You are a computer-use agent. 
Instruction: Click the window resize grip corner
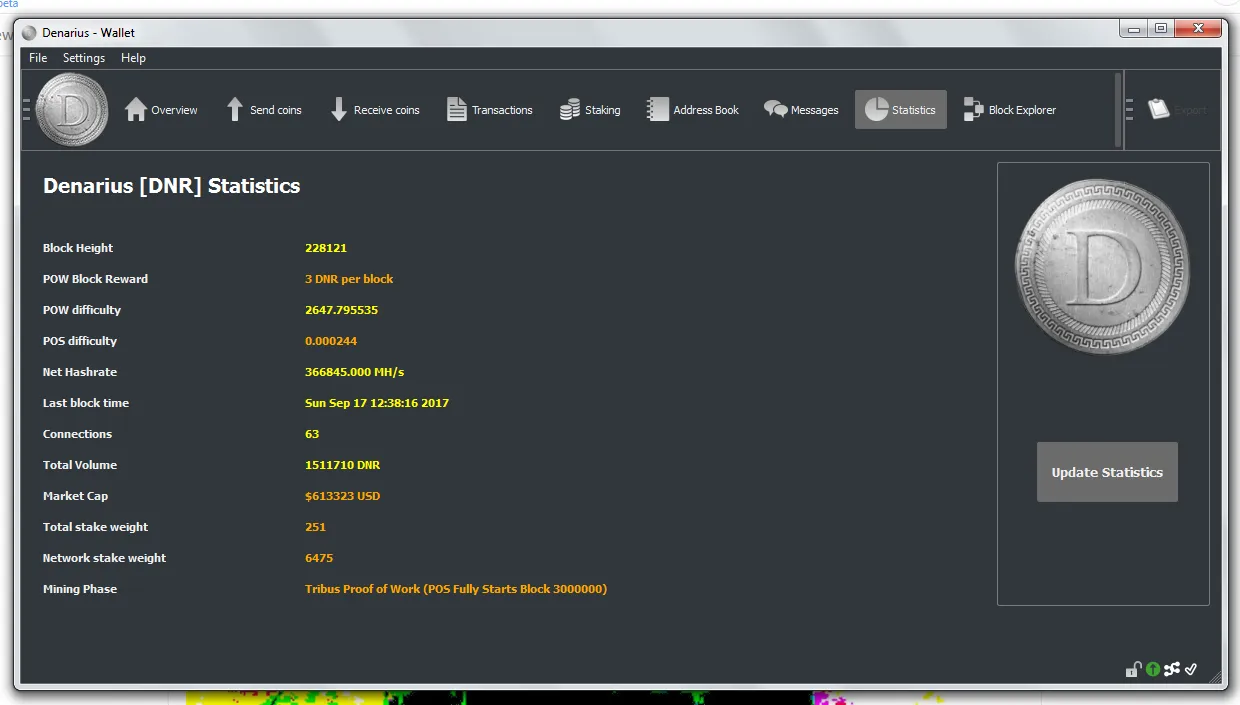click(x=1216, y=675)
